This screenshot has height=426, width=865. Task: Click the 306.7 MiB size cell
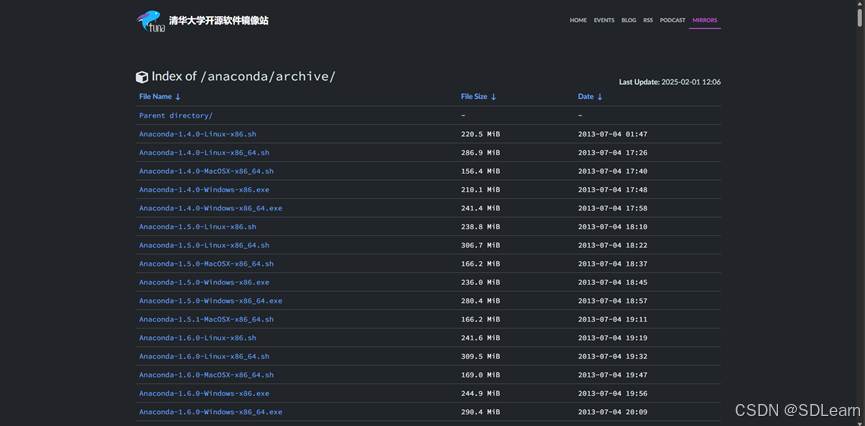(480, 245)
